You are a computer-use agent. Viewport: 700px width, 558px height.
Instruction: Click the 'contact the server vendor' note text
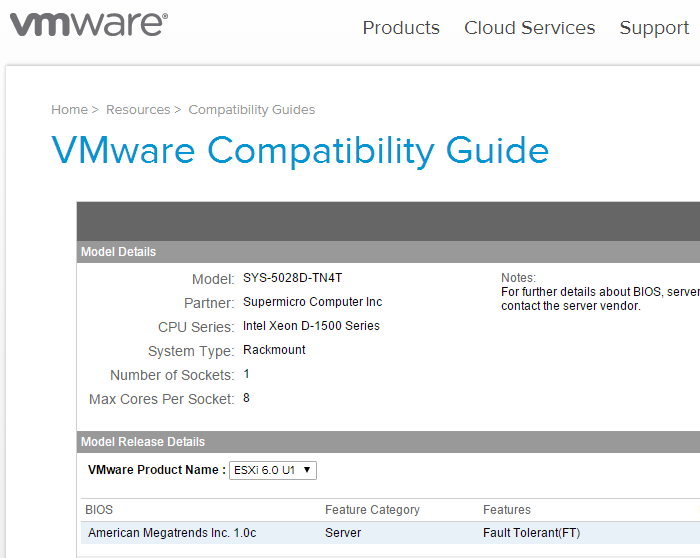571,306
